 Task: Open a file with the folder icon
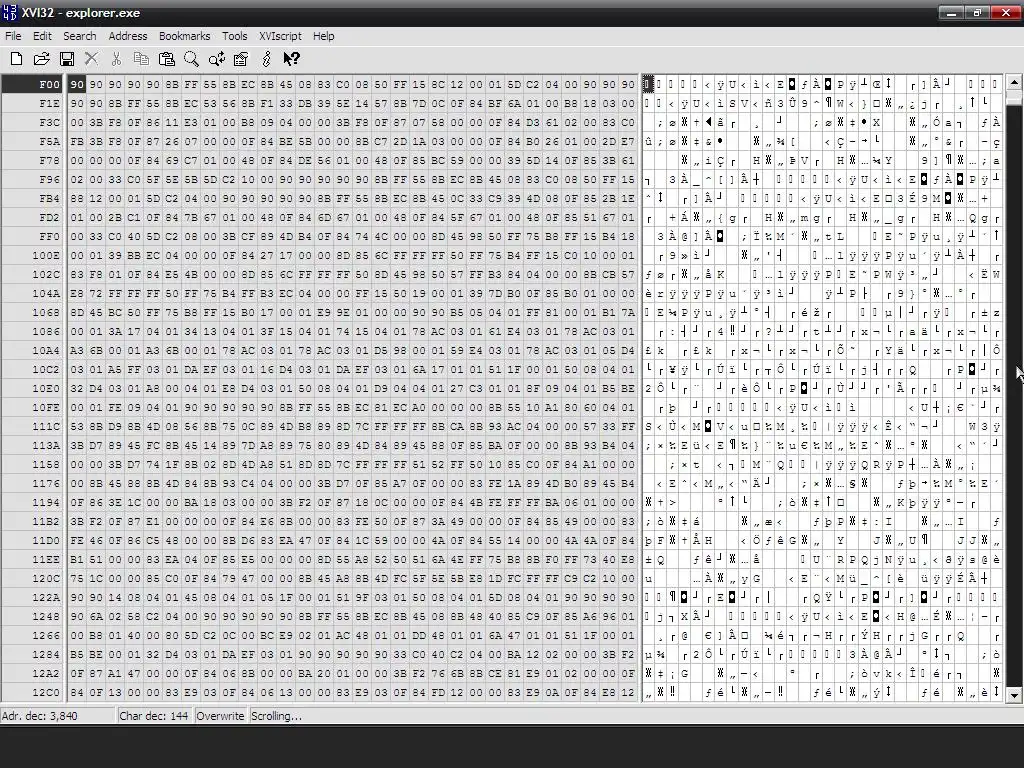(x=41, y=59)
